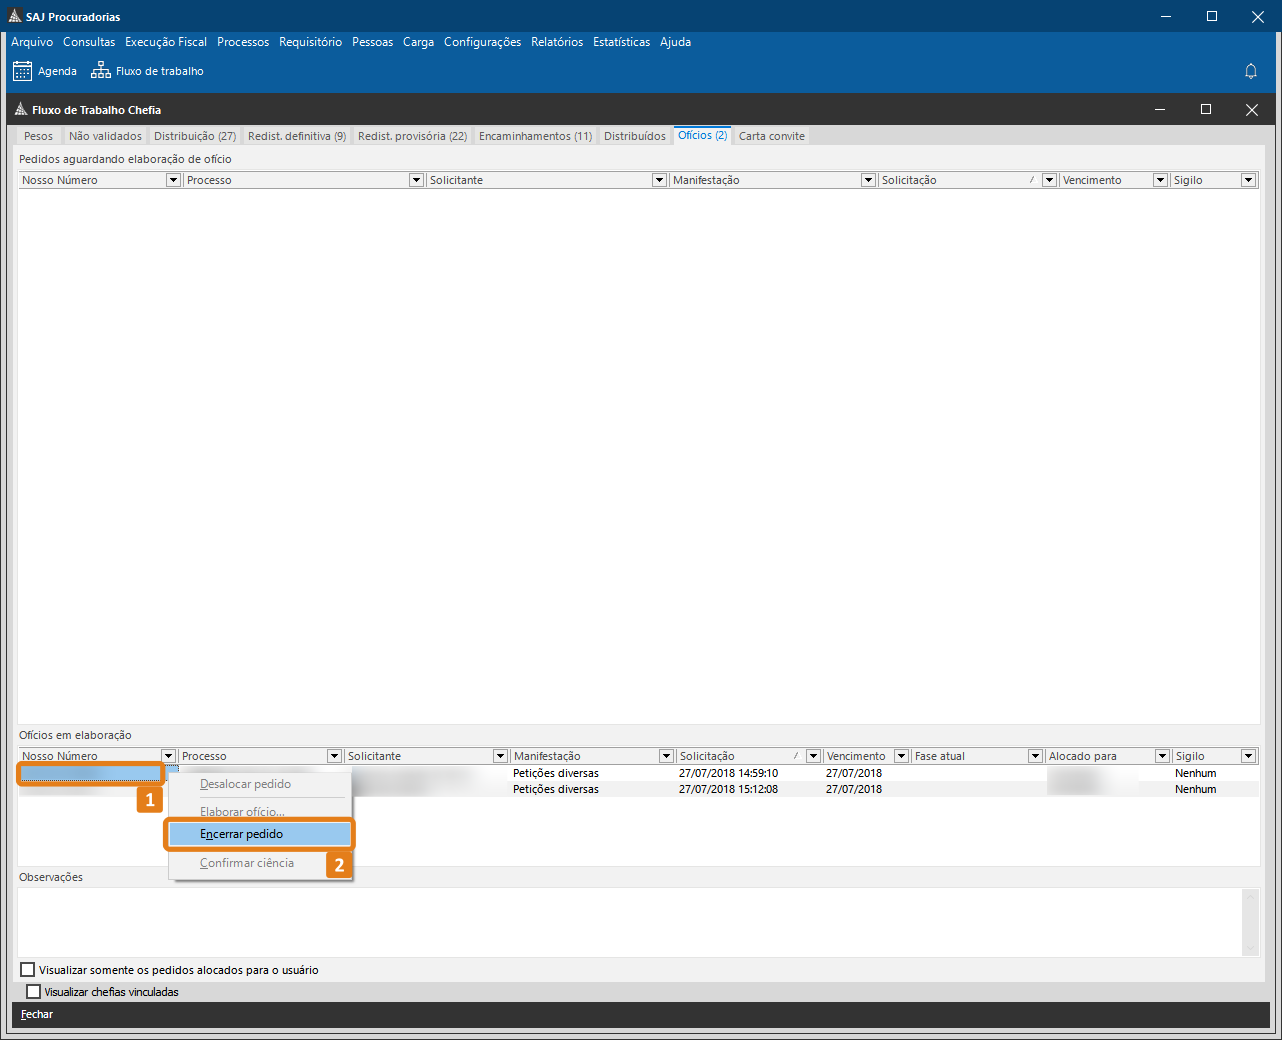Screen dimensions: 1282x1040
Task: Click the SAJ Procuradorias app logo
Action: pyautogui.click(x=14, y=16)
